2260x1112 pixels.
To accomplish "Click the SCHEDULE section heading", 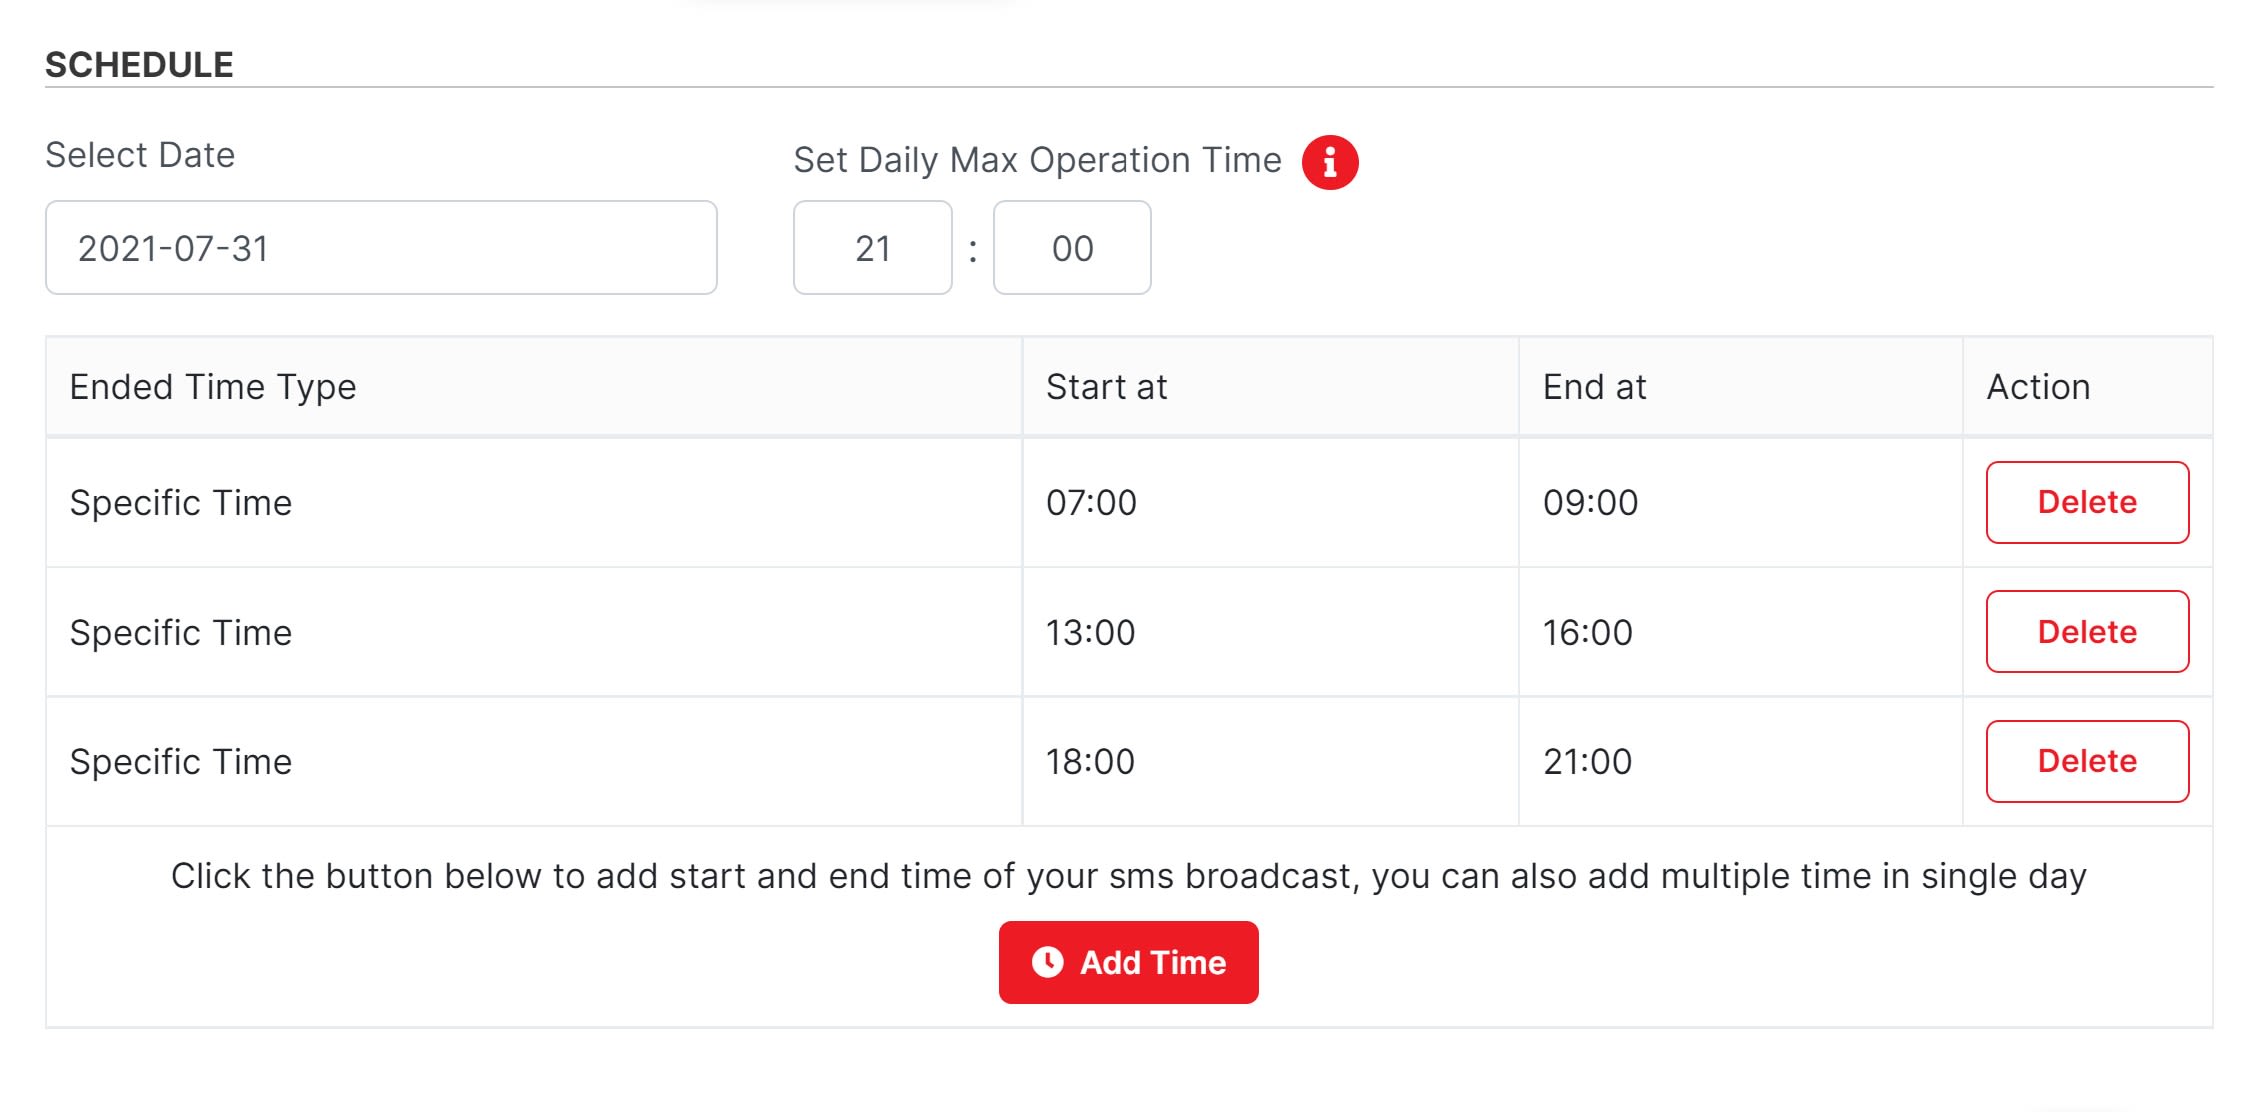I will pos(139,65).
